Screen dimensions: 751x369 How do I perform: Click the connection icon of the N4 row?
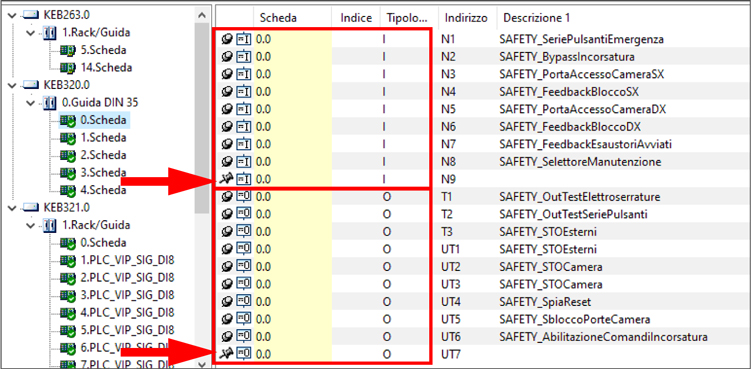pyautogui.click(x=228, y=92)
